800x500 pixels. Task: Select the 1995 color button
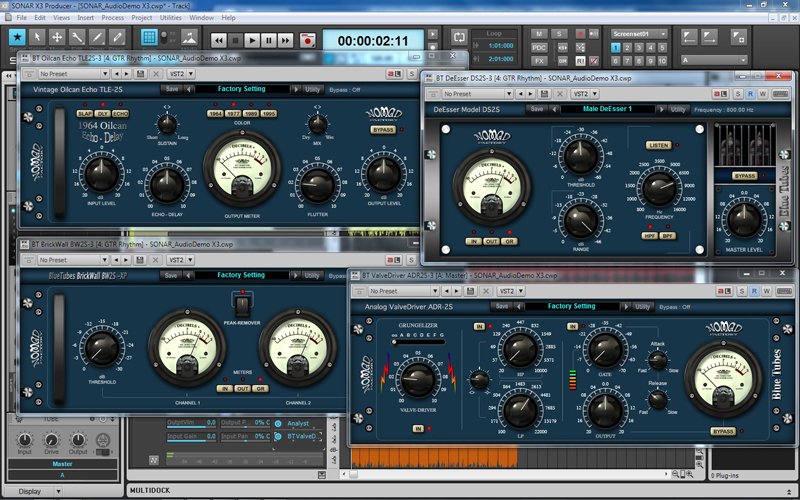(x=268, y=114)
